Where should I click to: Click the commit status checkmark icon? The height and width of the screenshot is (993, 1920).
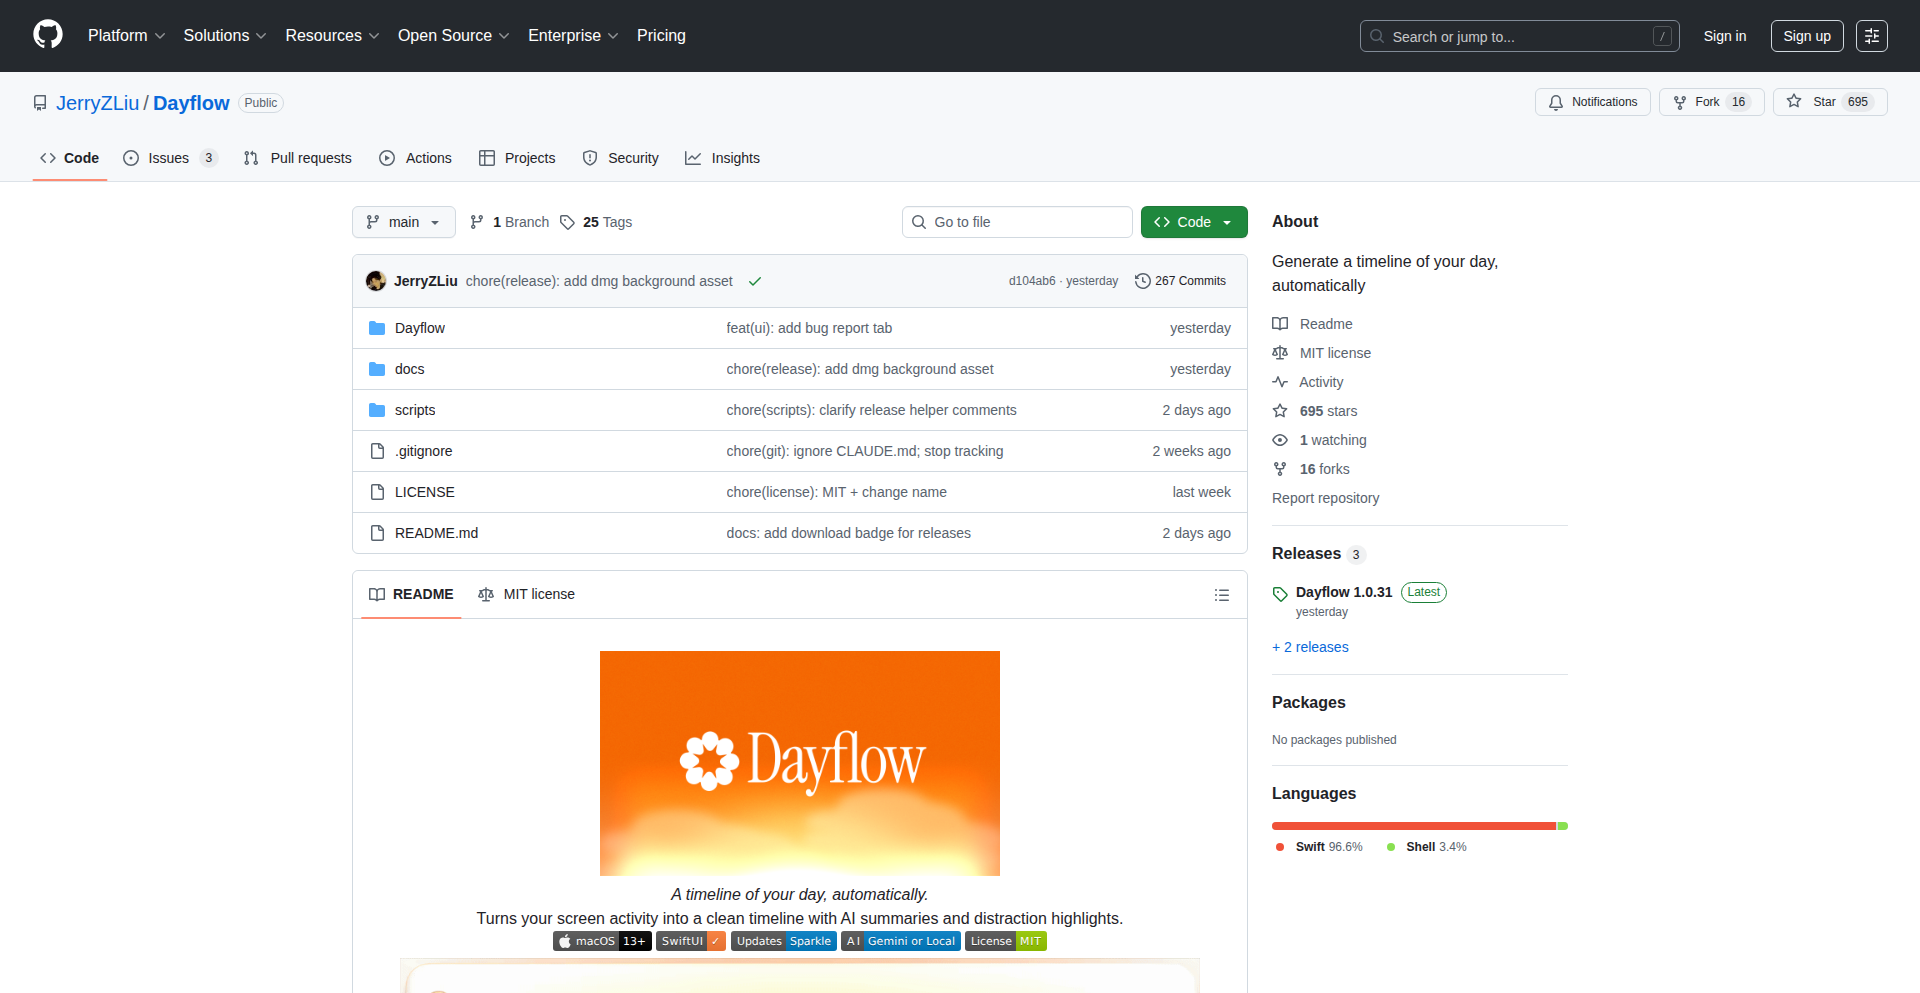coord(755,281)
